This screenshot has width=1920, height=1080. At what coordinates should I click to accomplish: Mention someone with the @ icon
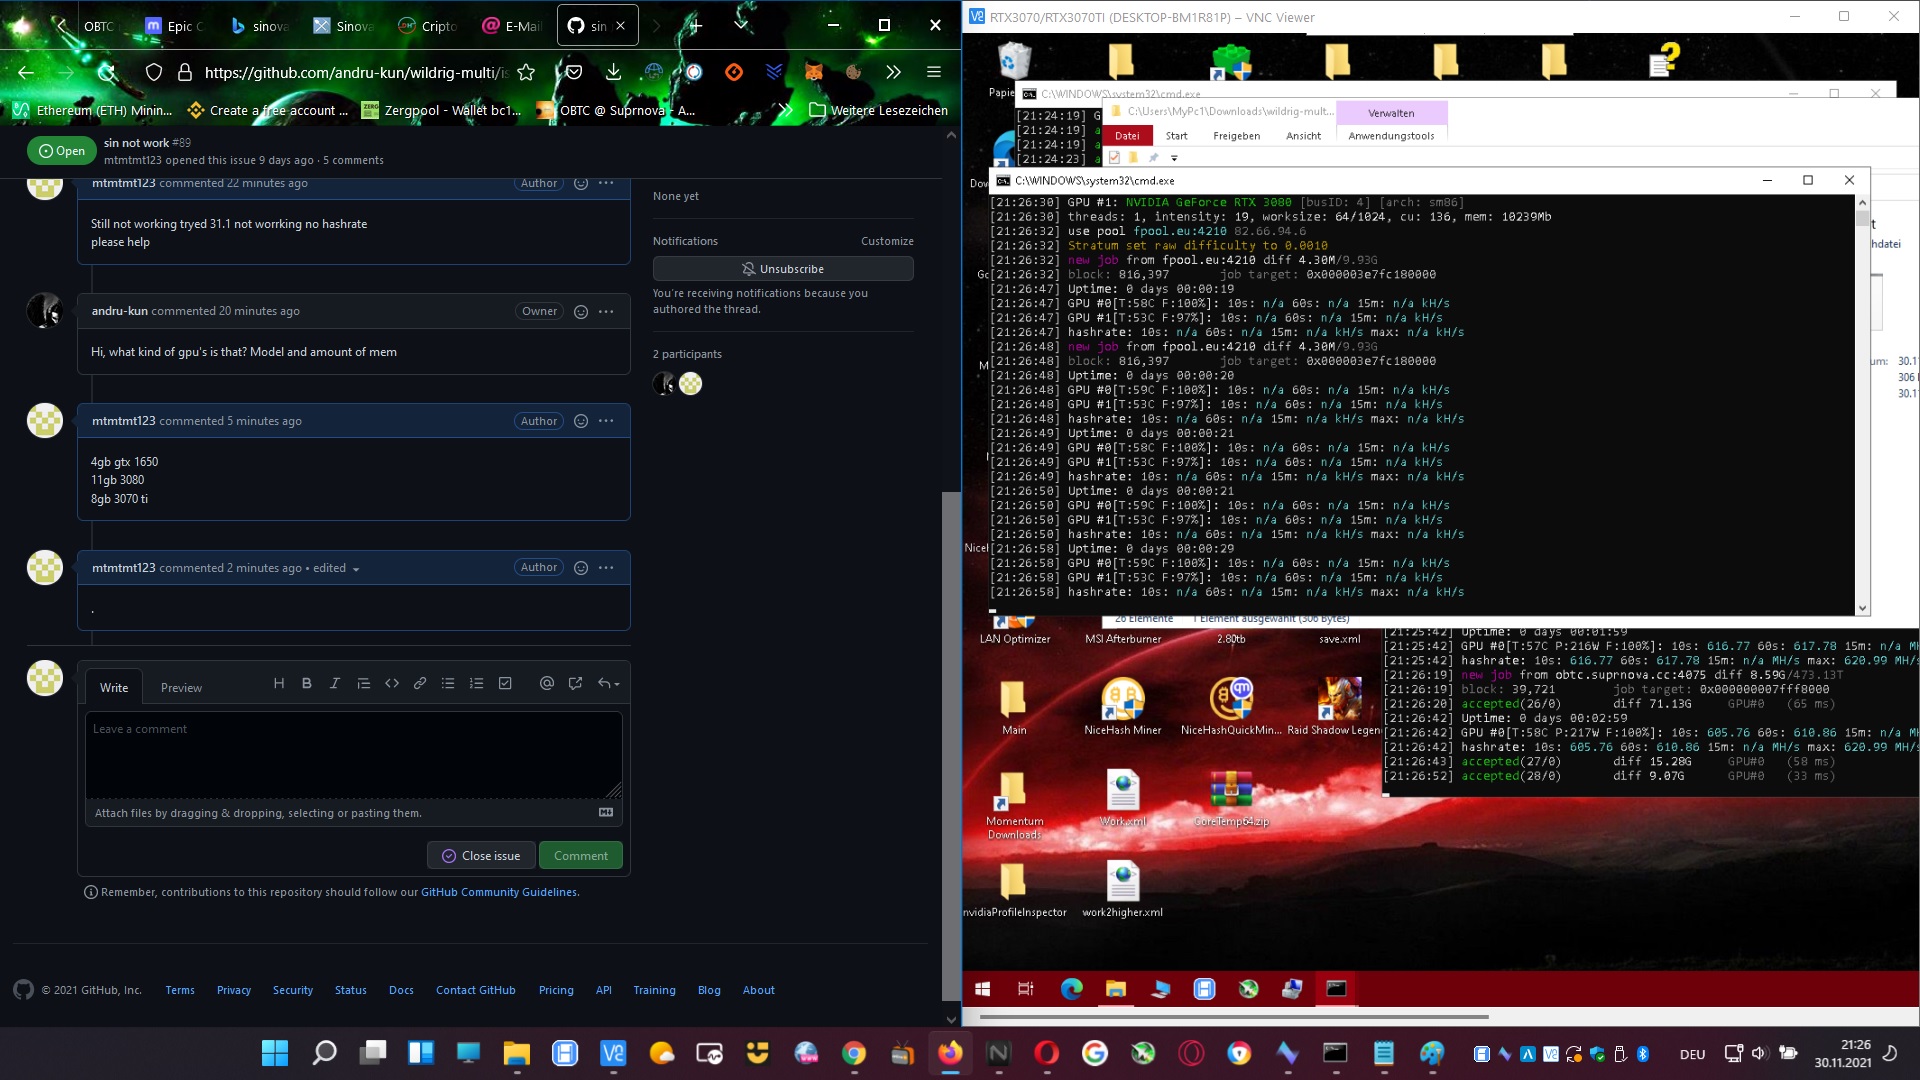click(547, 683)
